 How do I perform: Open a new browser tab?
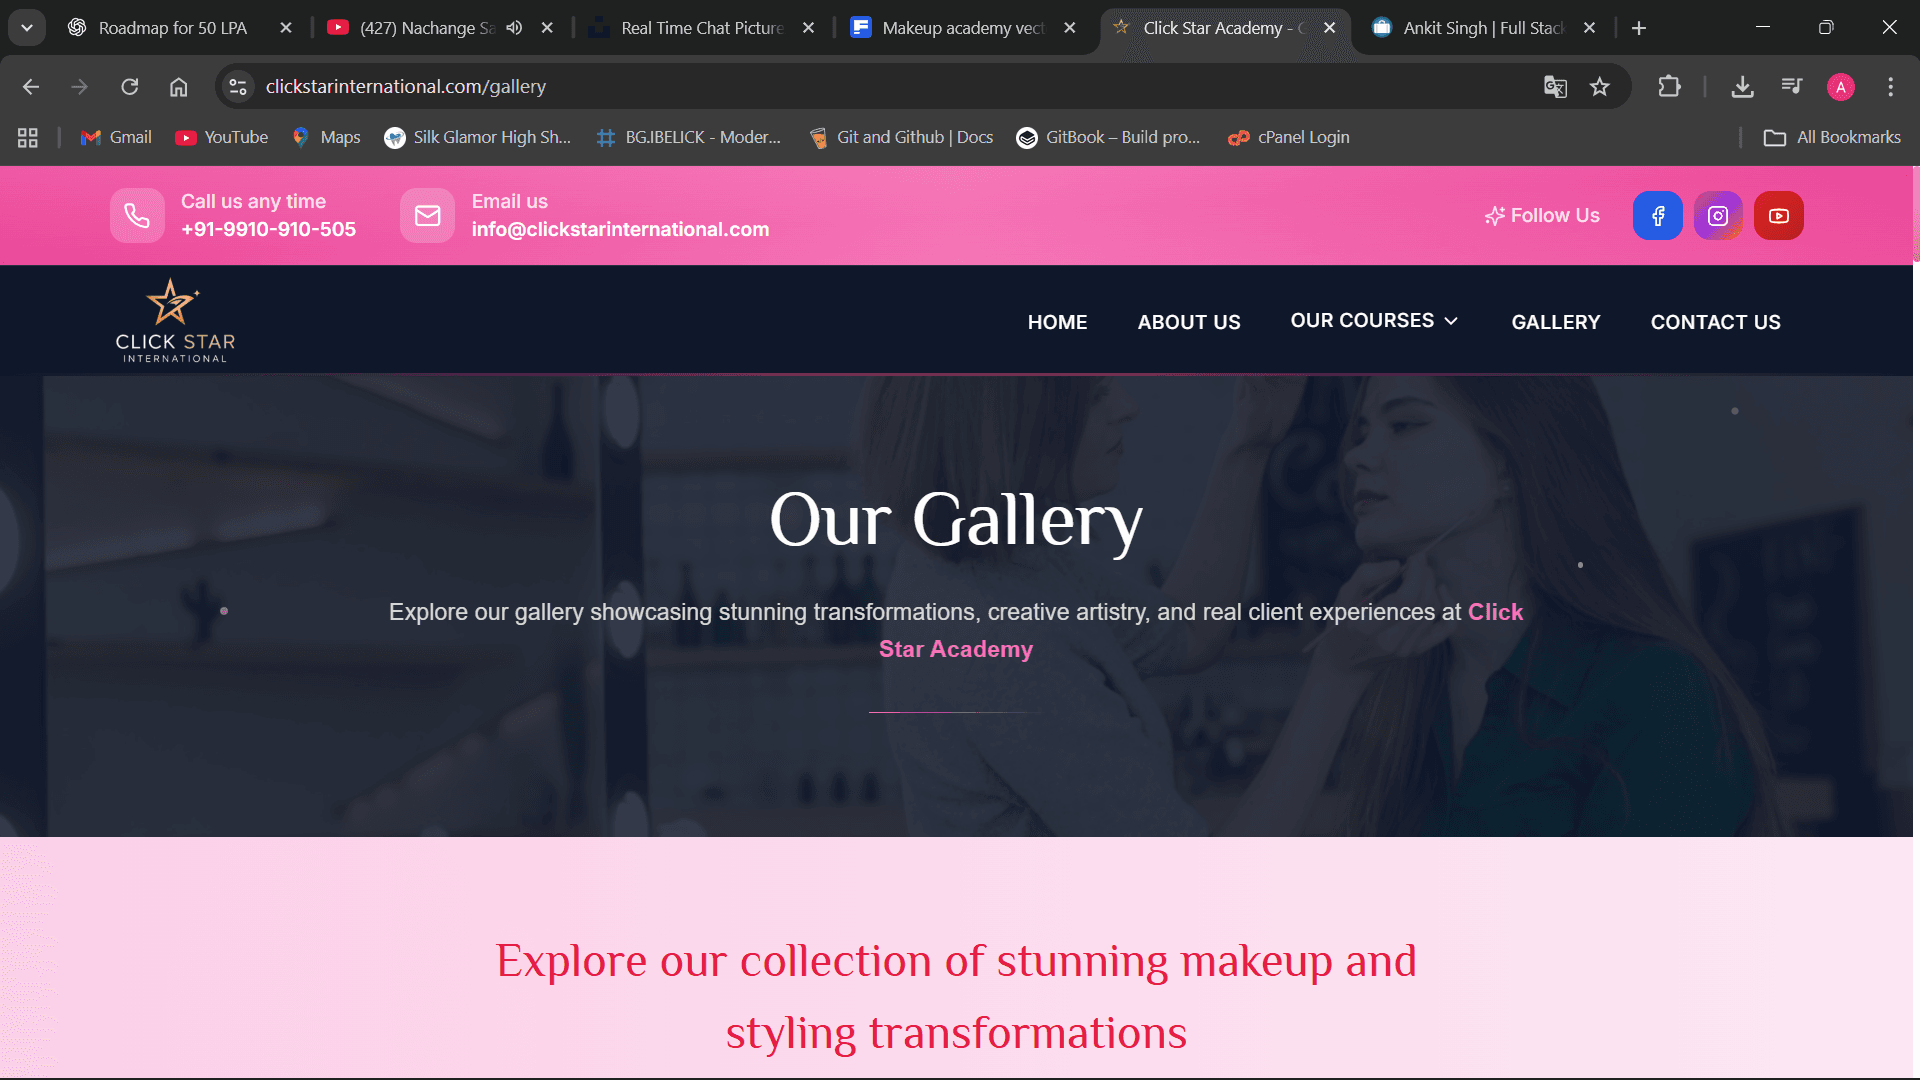pos(1639,28)
